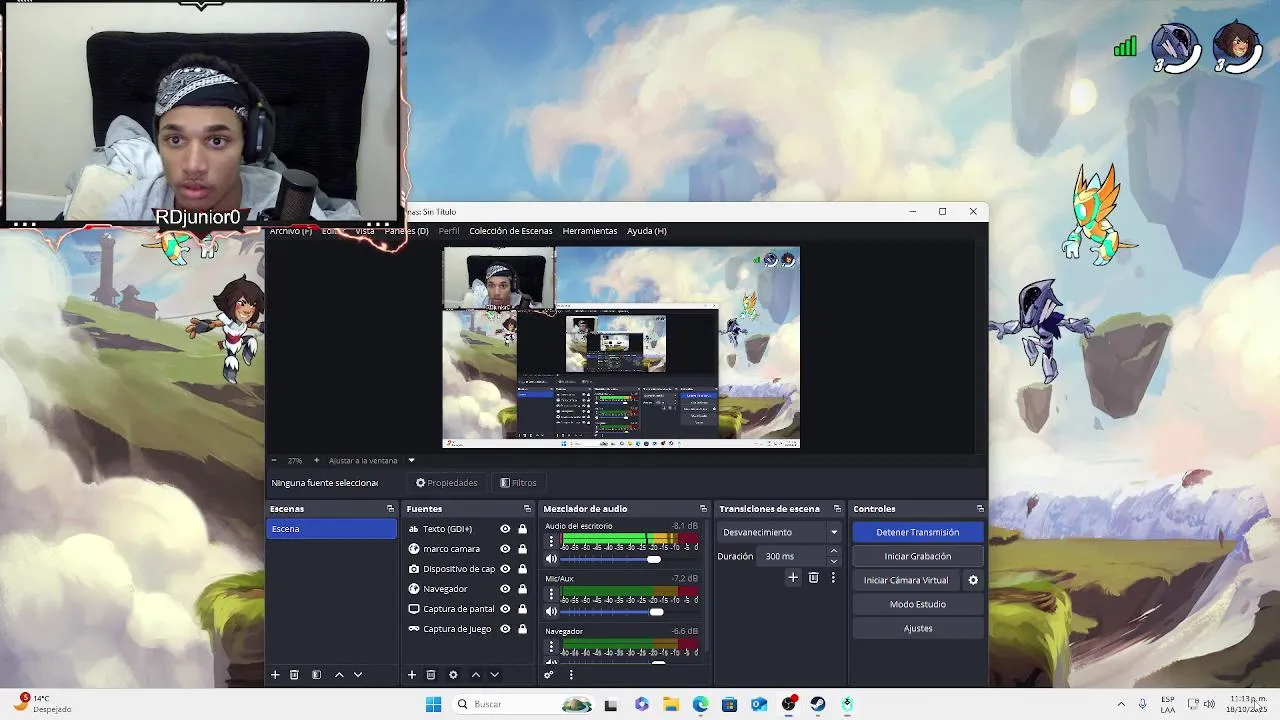1280x720 pixels.
Task: Open Perfil menu
Action: [x=449, y=231]
